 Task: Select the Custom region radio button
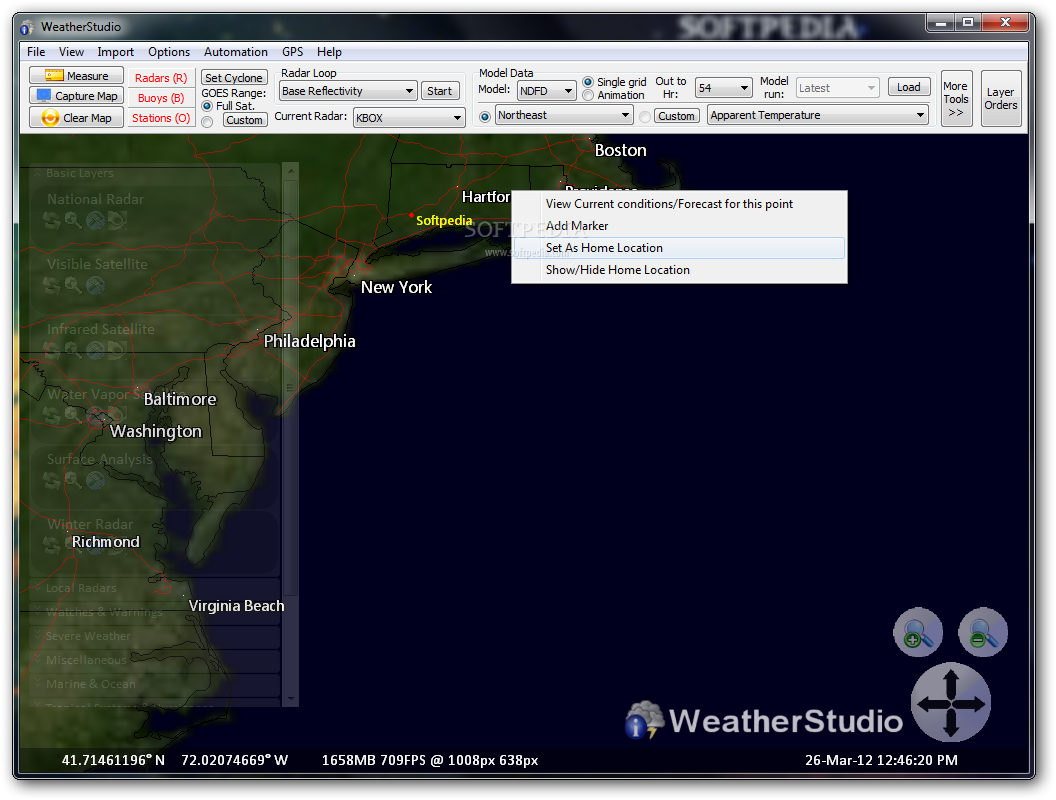tap(645, 116)
